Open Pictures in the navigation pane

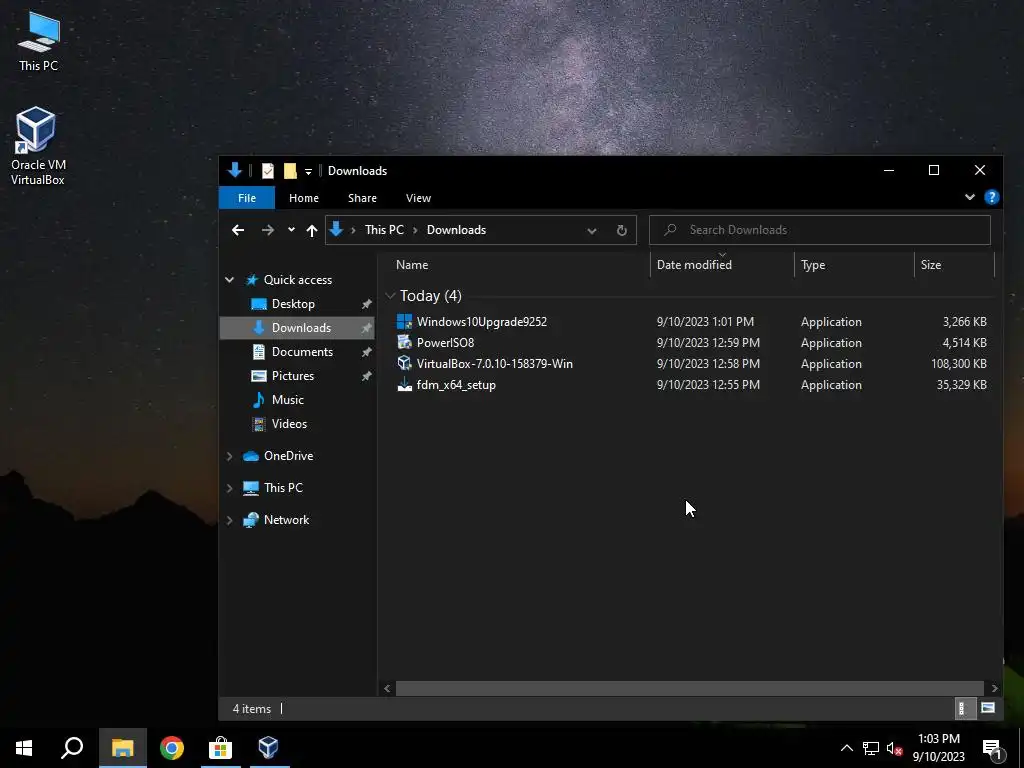(293, 376)
